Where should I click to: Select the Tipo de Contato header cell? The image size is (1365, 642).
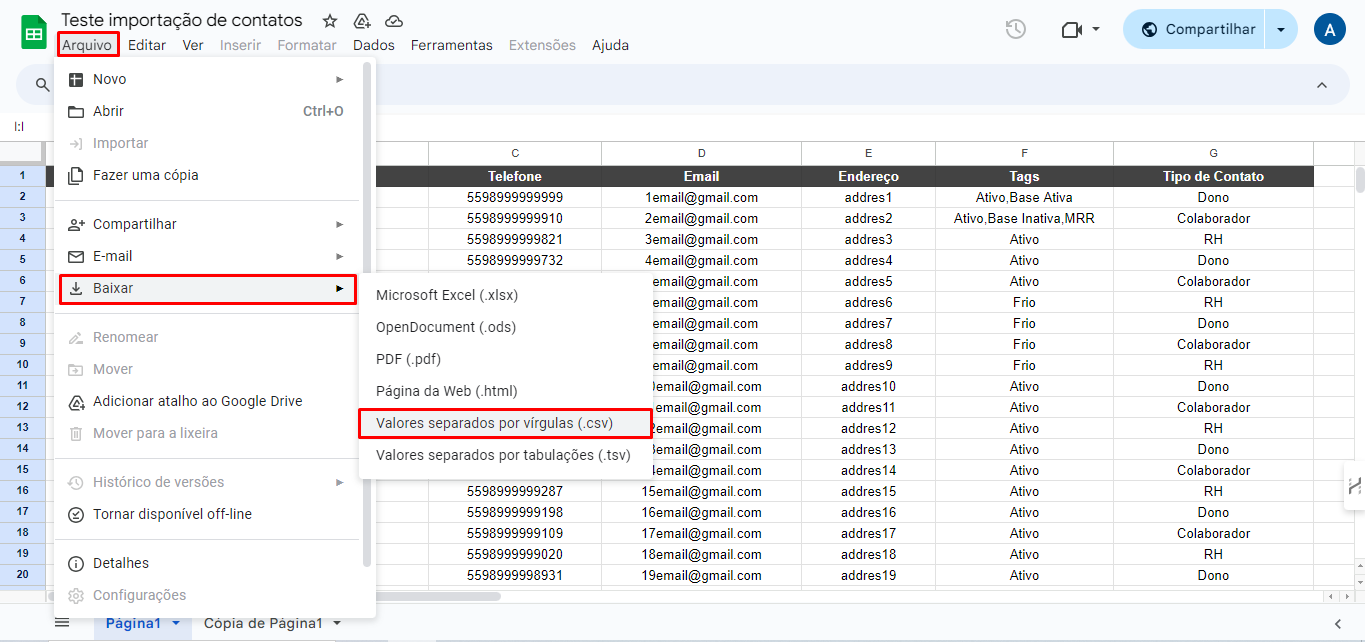[x=1213, y=177]
